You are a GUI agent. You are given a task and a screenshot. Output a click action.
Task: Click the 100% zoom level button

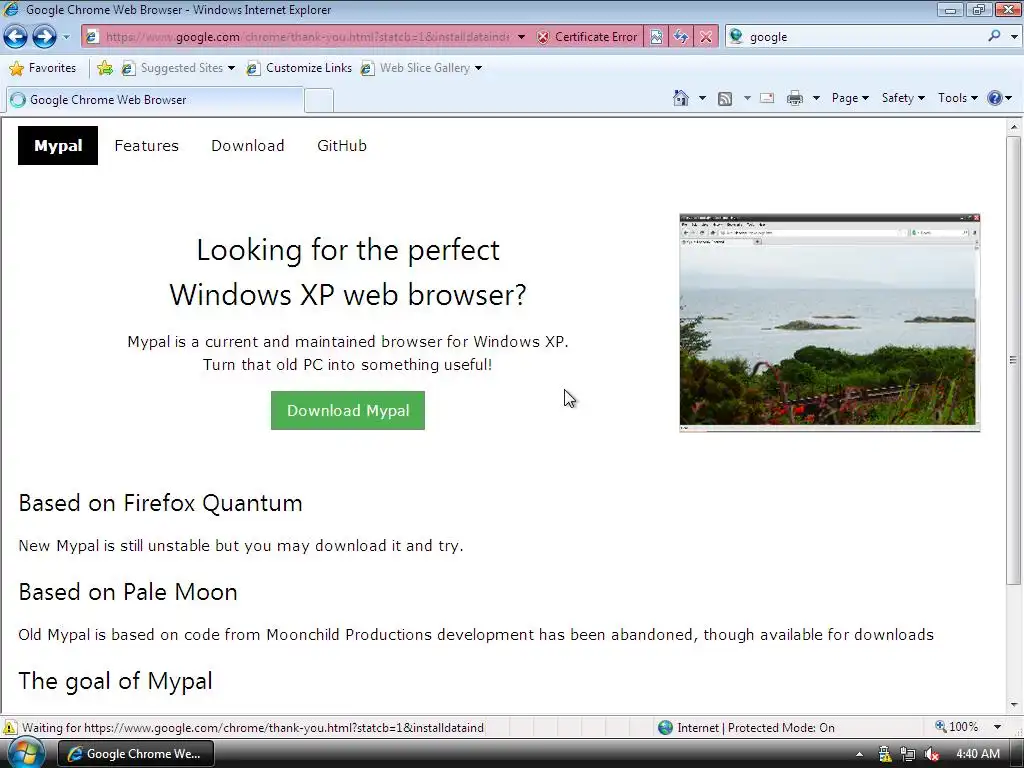click(x=957, y=727)
